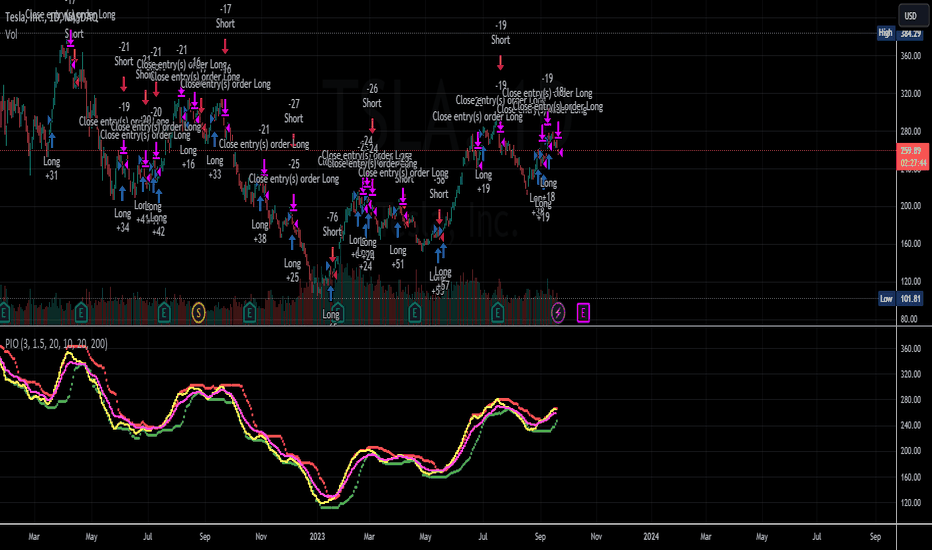
Task: Click the earnings 'E' marker at the chart's far left edge
Action: click(4, 312)
